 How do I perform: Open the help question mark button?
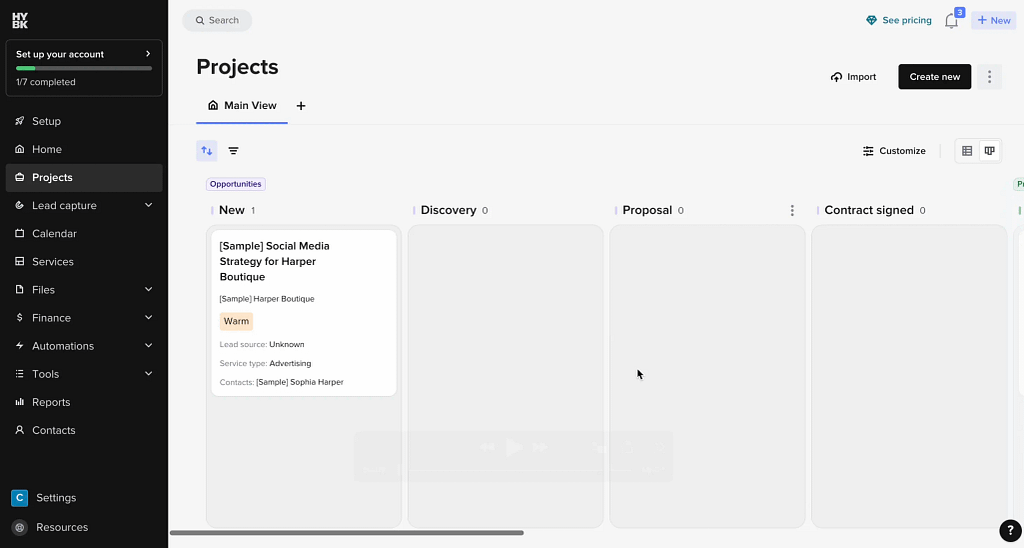1010,531
